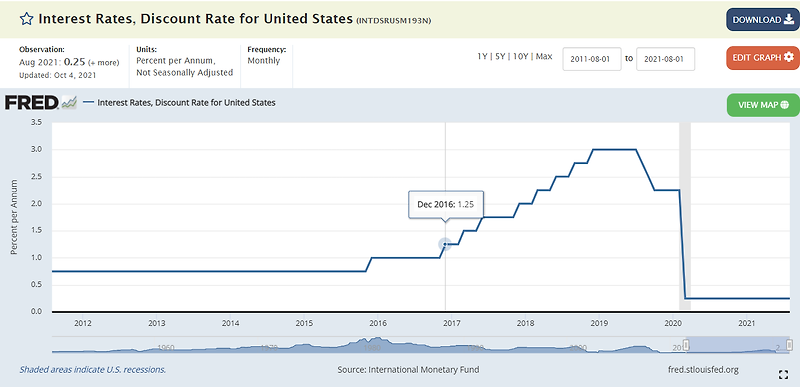Viewport: 800px width, 387px height.
Task: Click the 2016 x-axis label
Action: click(x=377, y=323)
